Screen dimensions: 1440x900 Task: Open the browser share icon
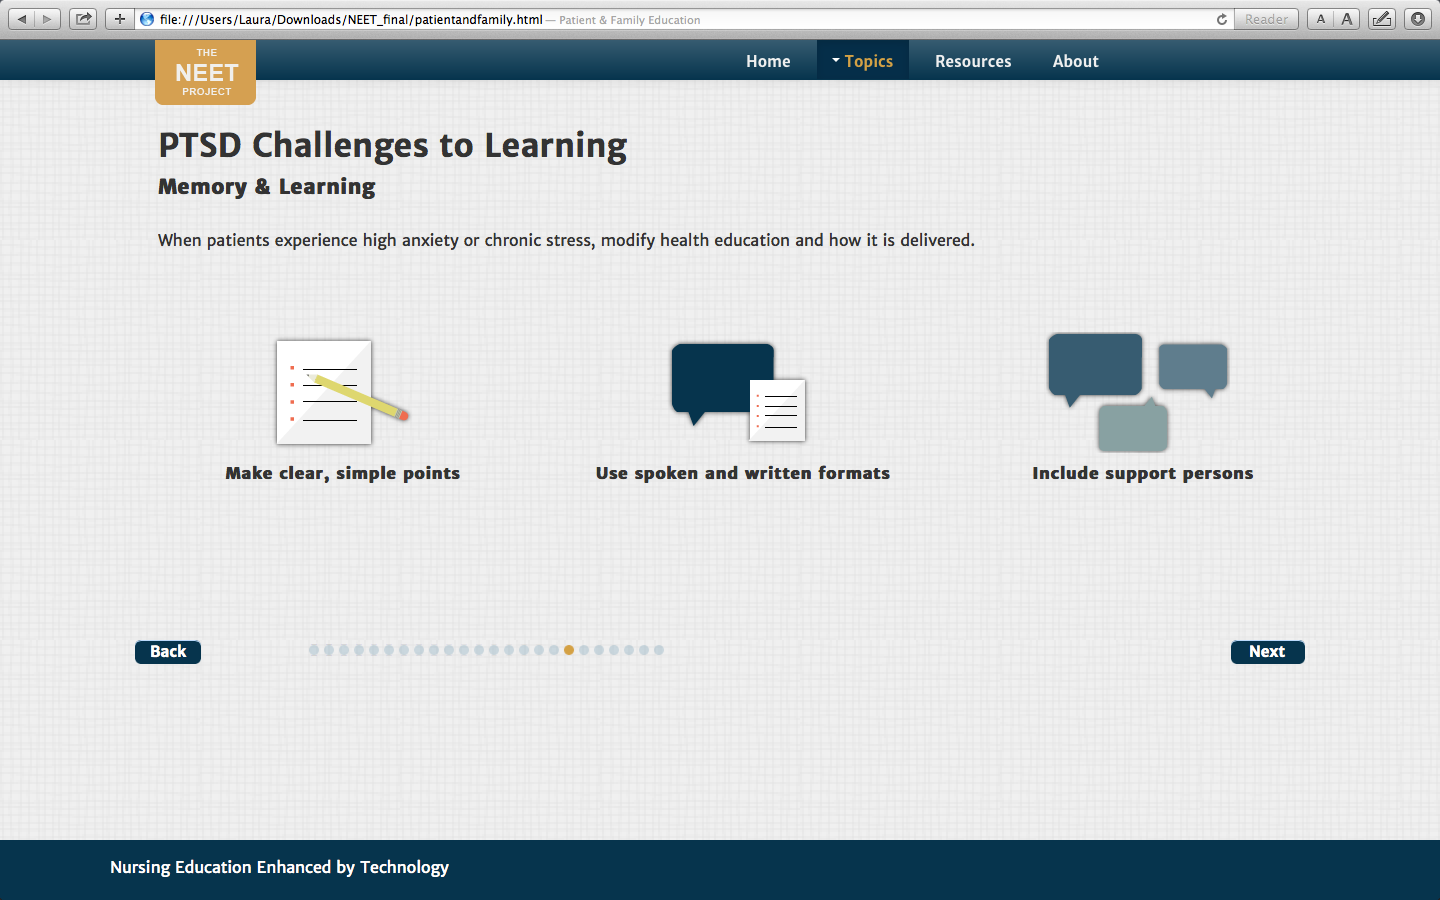(x=83, y=19)
